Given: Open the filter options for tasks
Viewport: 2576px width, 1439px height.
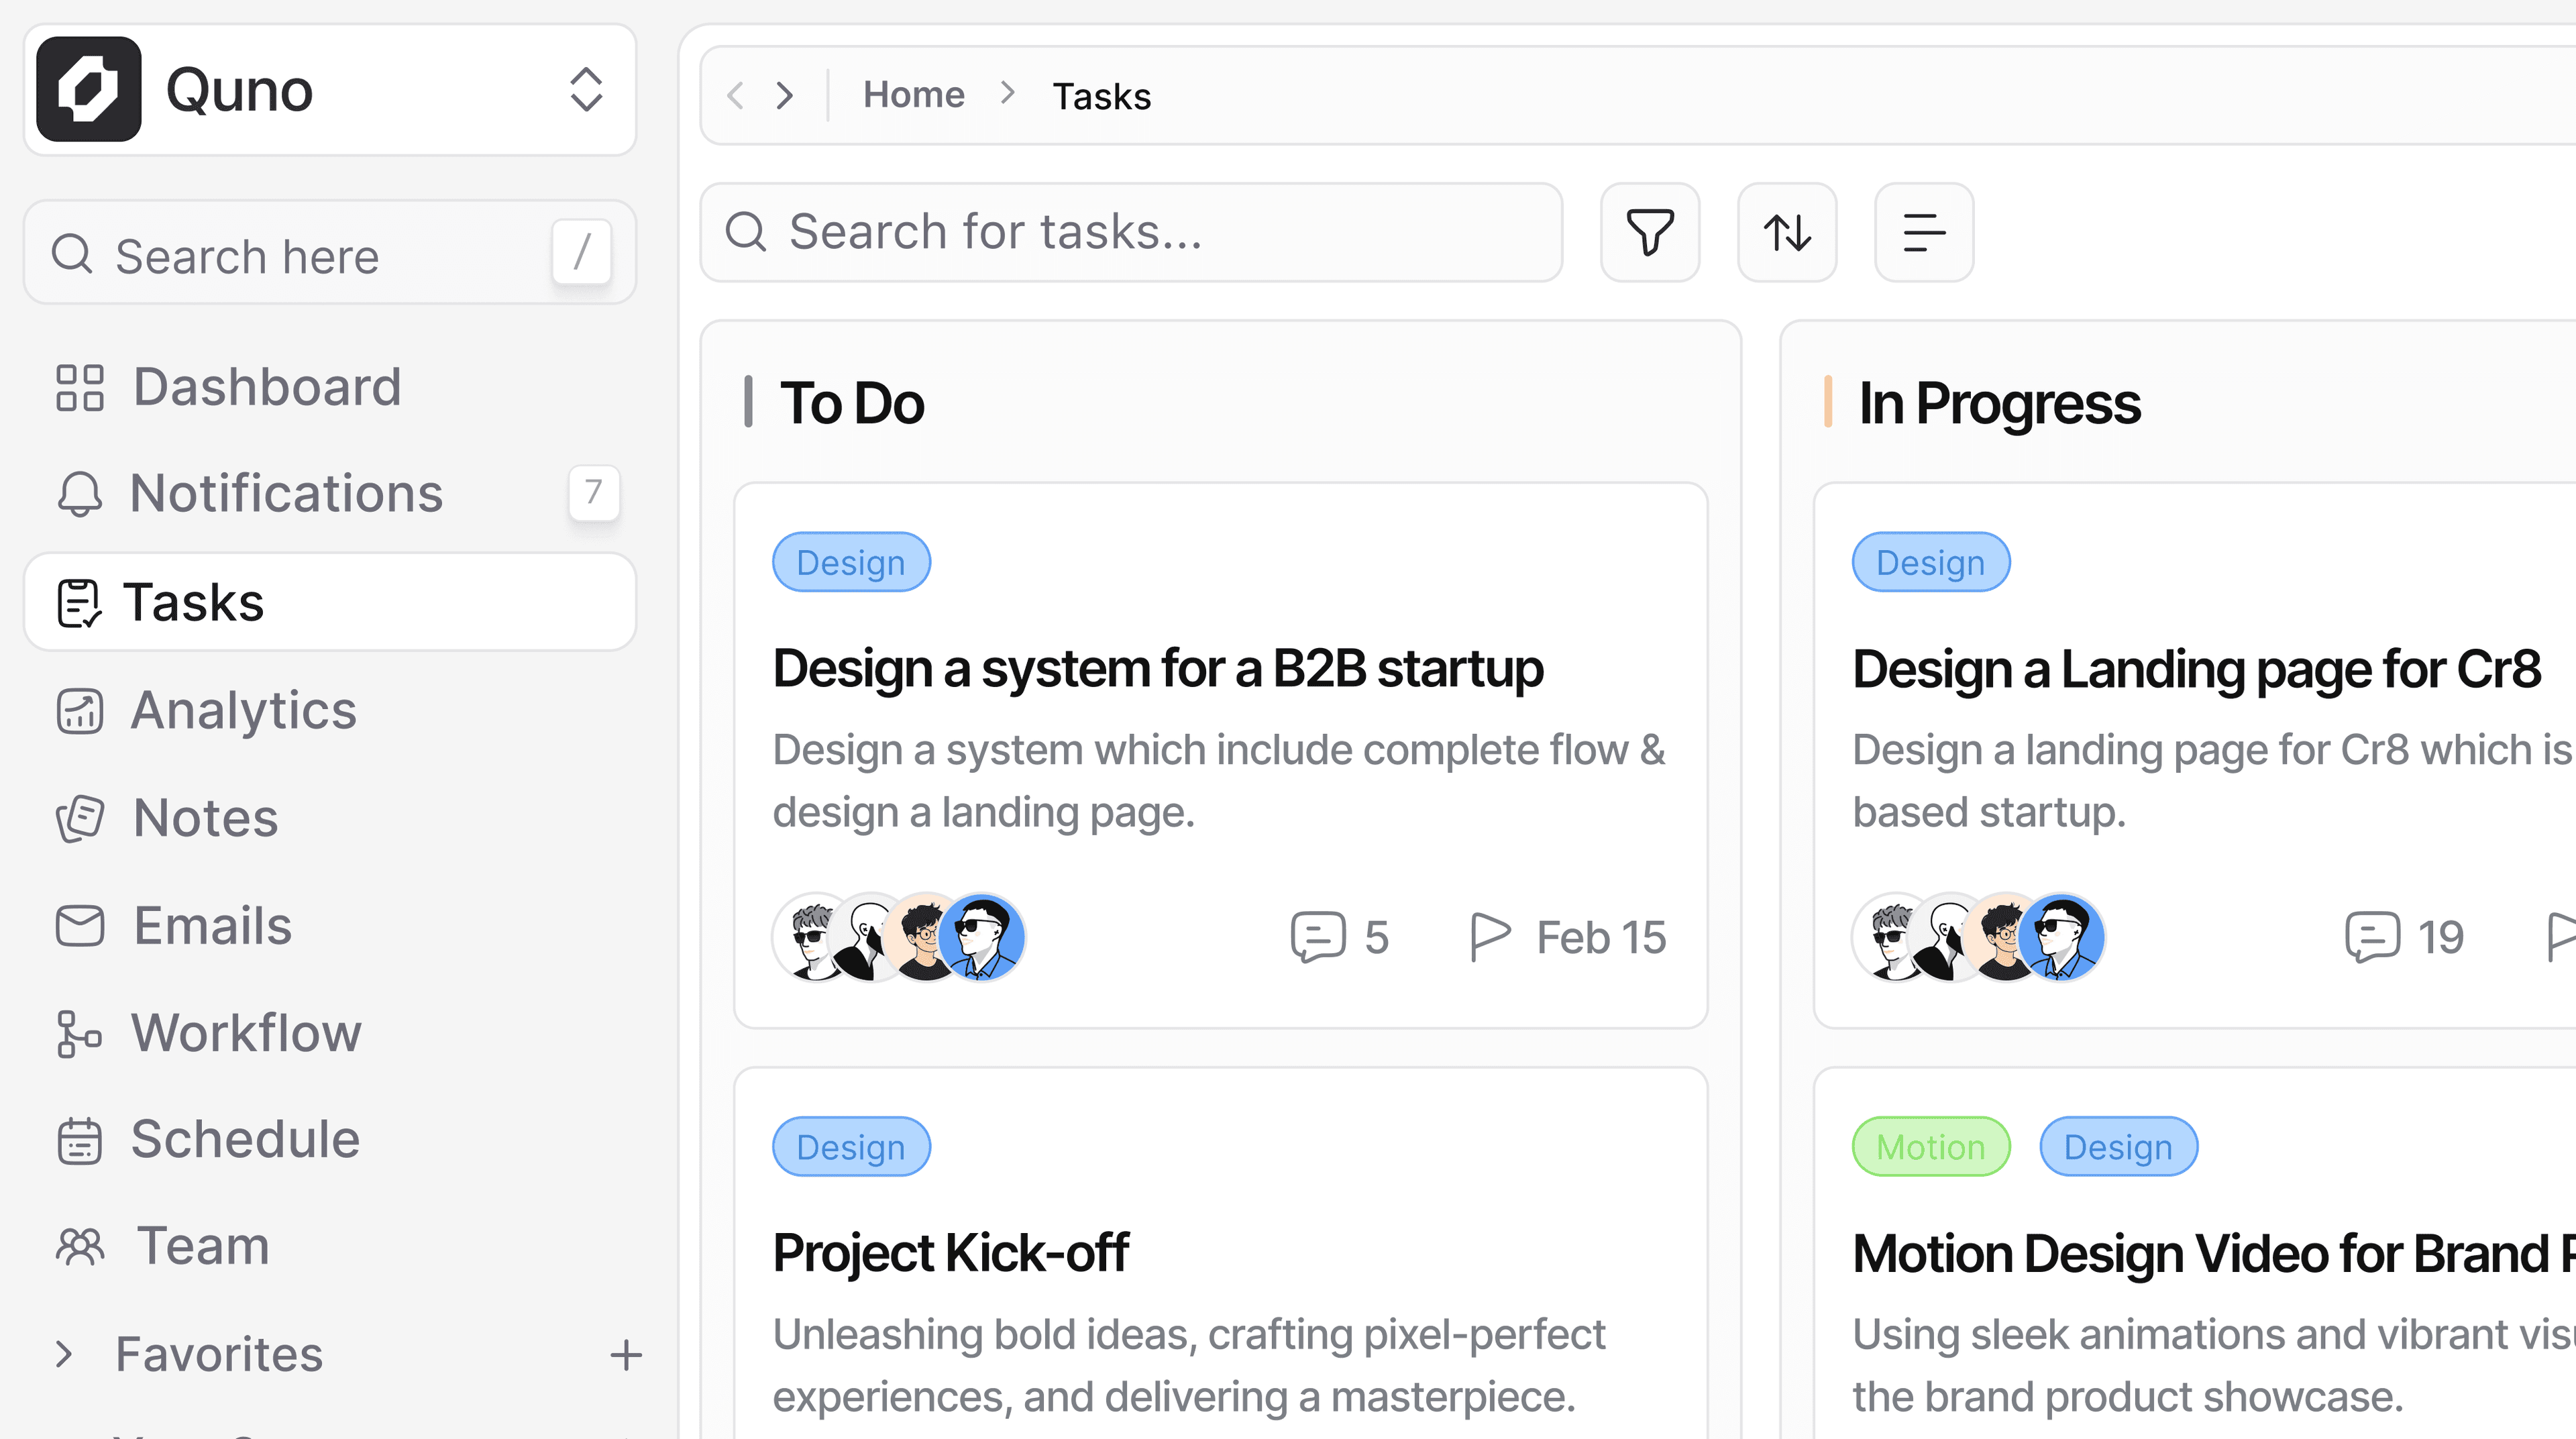Looking at the screenshot, I should pyautogui.click(x=1649, y=233).
